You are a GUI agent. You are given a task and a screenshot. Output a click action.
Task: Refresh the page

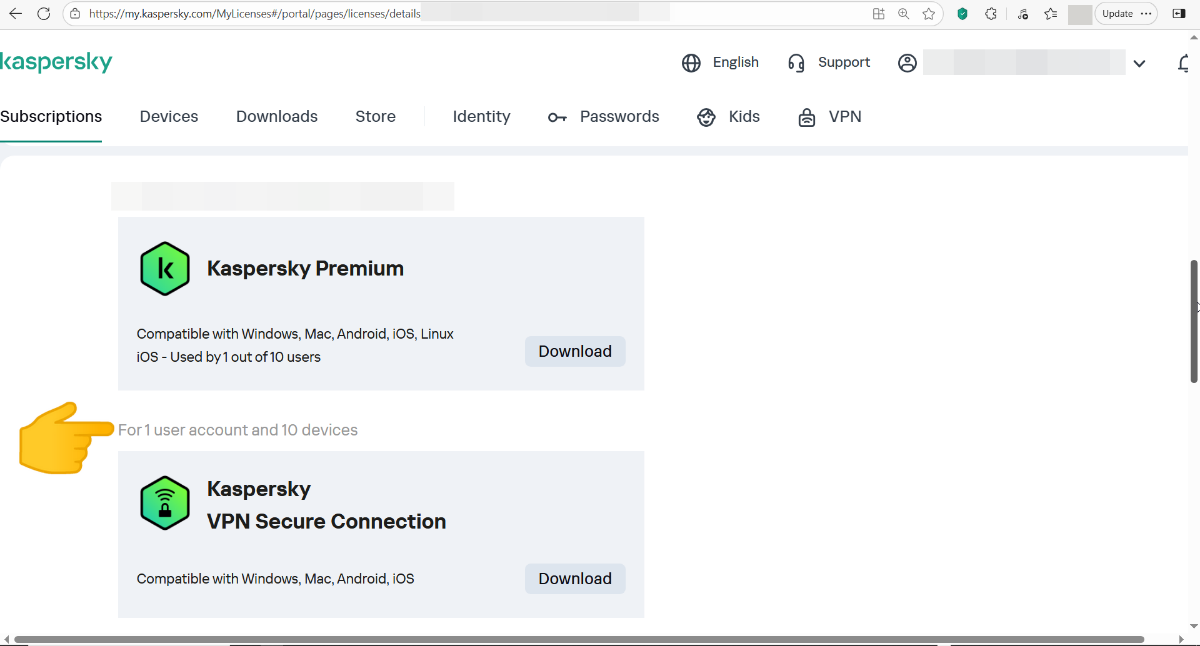tap(43, 14)
